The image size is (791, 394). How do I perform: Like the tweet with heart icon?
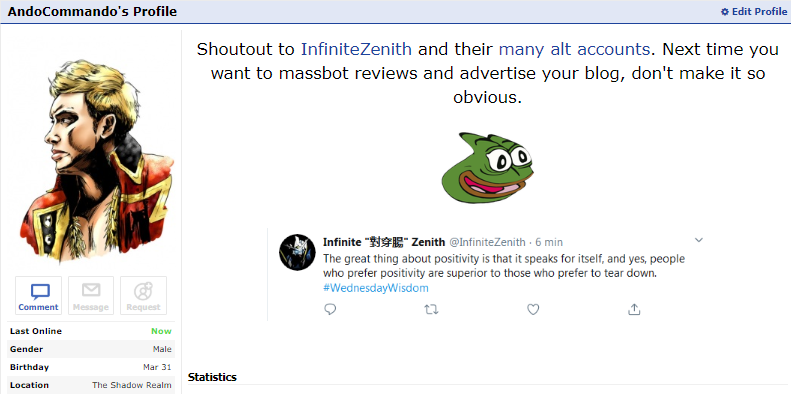[x=533, y=309]
